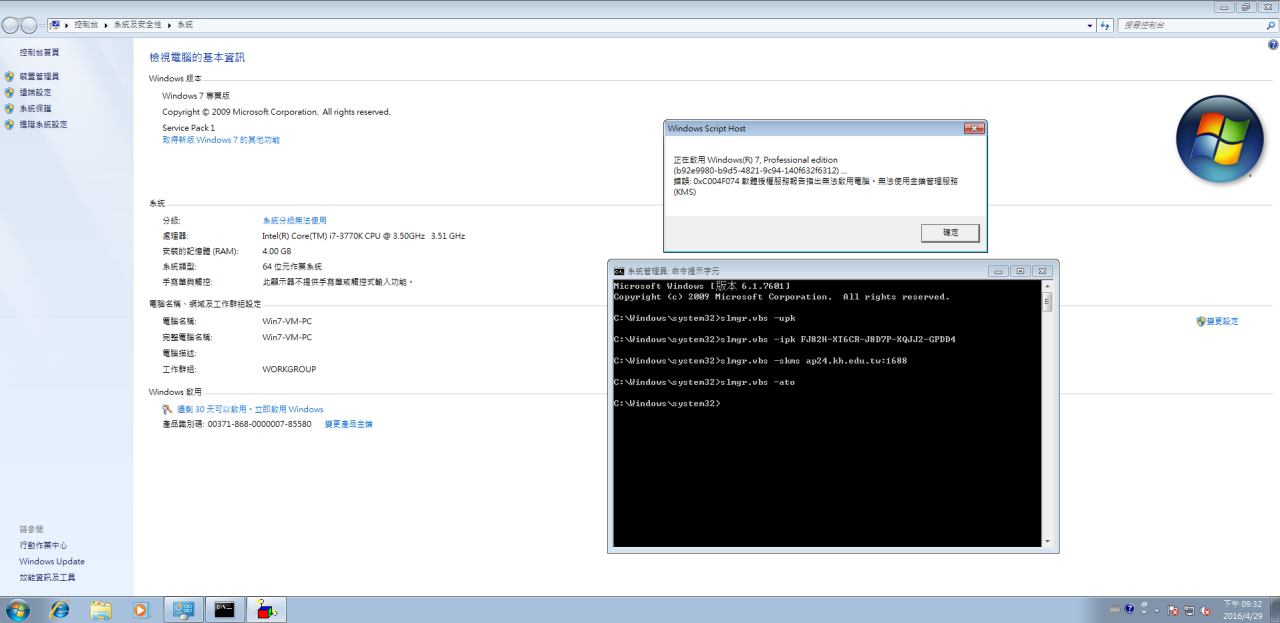Screen dimensions: 1280x623
Task: Select 控制台 breadcrumb in address bar
Action: (x=86, y=24)
